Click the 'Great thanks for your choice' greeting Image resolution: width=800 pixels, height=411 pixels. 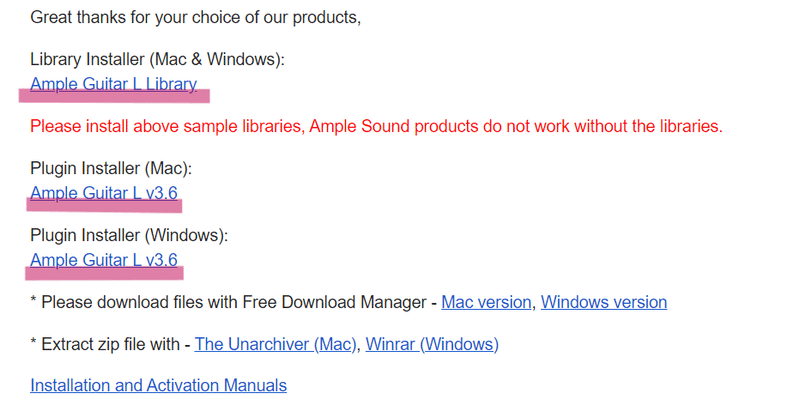(195, 17)
